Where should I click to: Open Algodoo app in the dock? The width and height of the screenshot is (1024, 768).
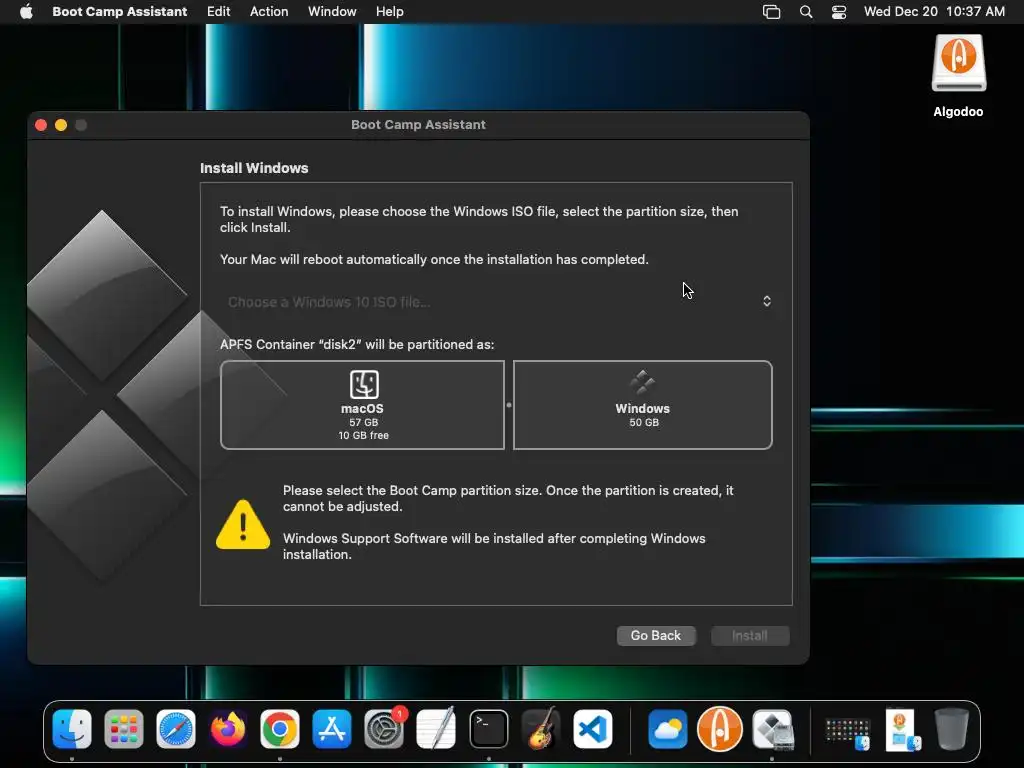[720, 729]
